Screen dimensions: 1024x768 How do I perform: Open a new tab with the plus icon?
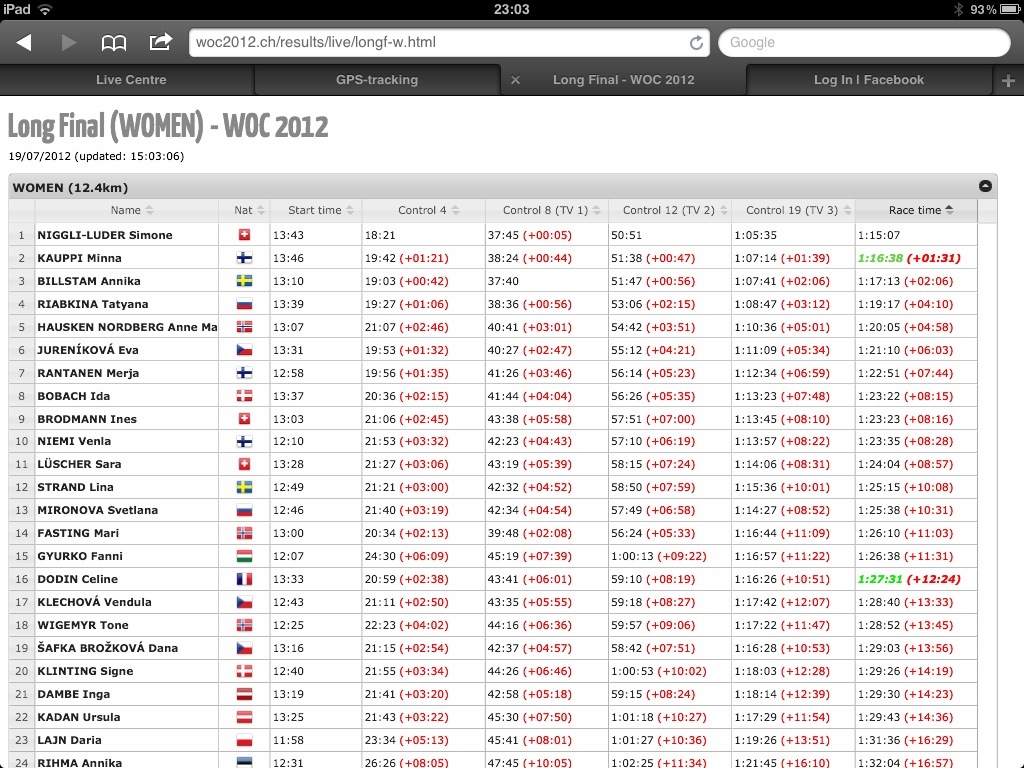click(1008, 81)
